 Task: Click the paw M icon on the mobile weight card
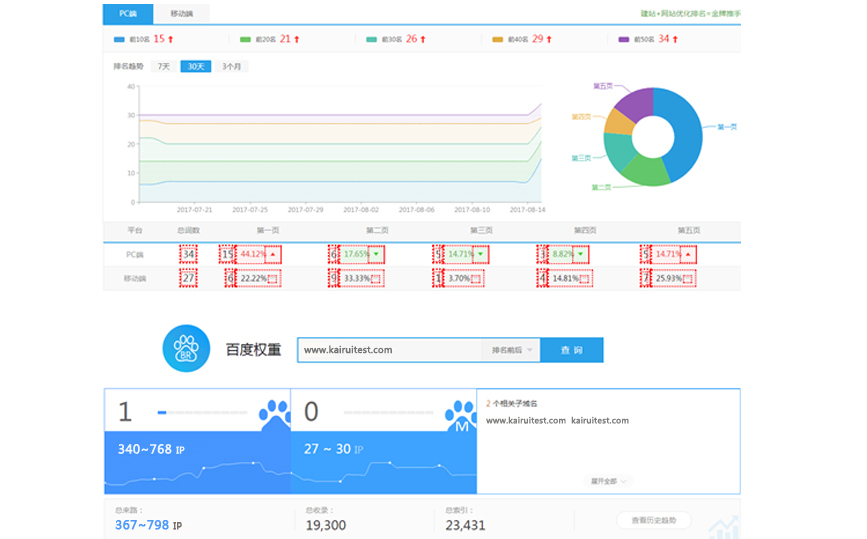click(461, 416)
